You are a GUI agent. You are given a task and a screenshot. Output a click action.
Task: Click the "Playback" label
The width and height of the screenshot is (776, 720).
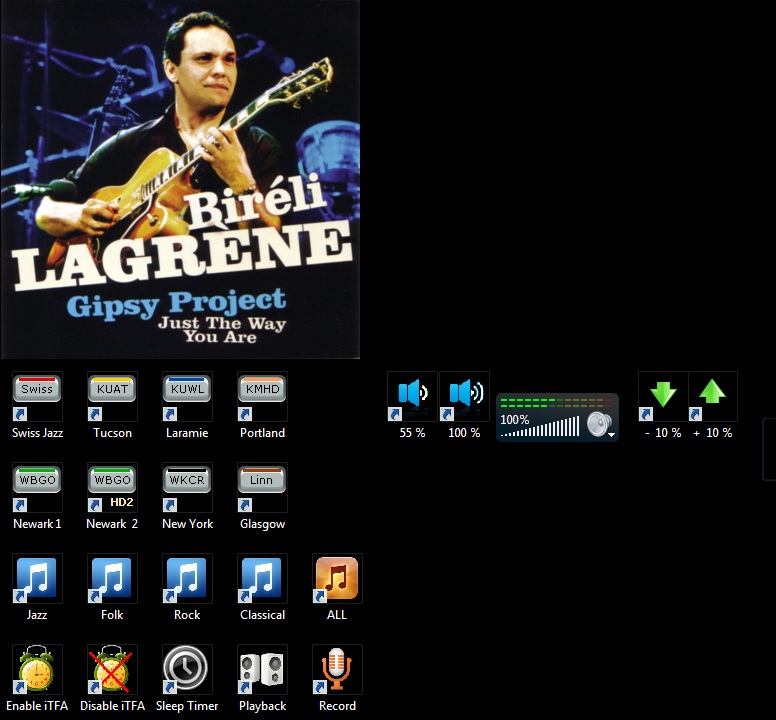click(262, 706)
